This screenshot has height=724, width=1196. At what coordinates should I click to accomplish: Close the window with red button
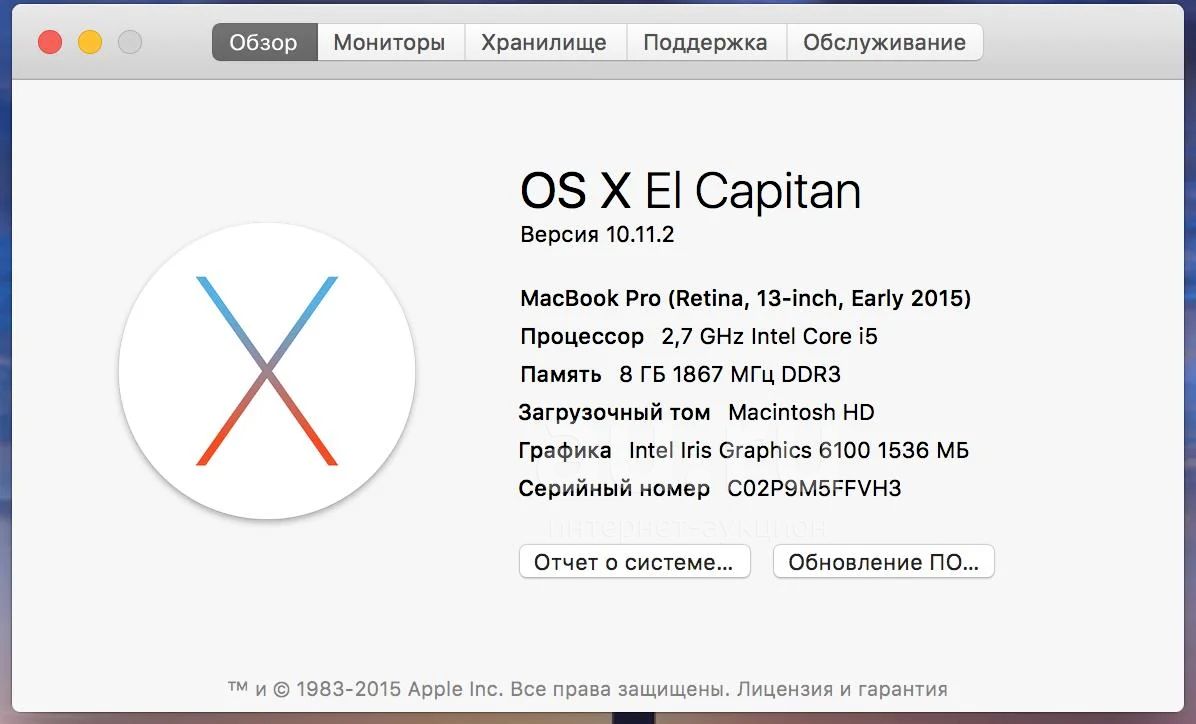pyautogui.click(x=50, y=42)
